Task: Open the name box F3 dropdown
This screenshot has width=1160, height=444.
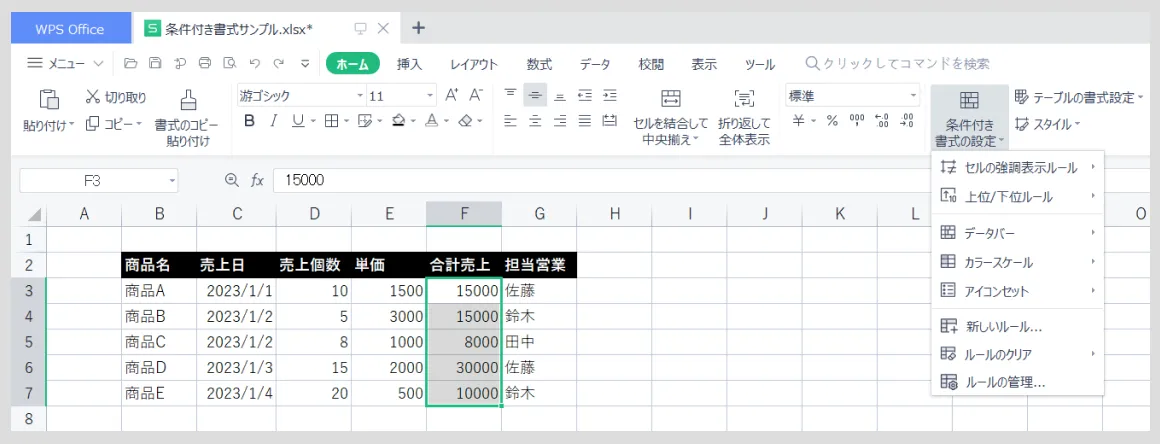Action: 172,180
